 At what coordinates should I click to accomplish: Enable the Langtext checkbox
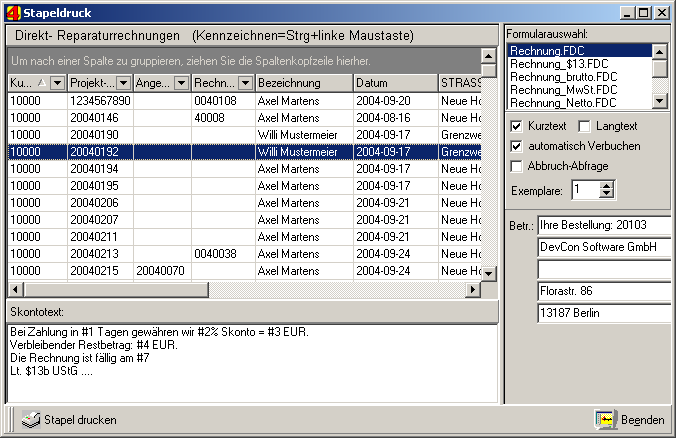coord(584,126)
